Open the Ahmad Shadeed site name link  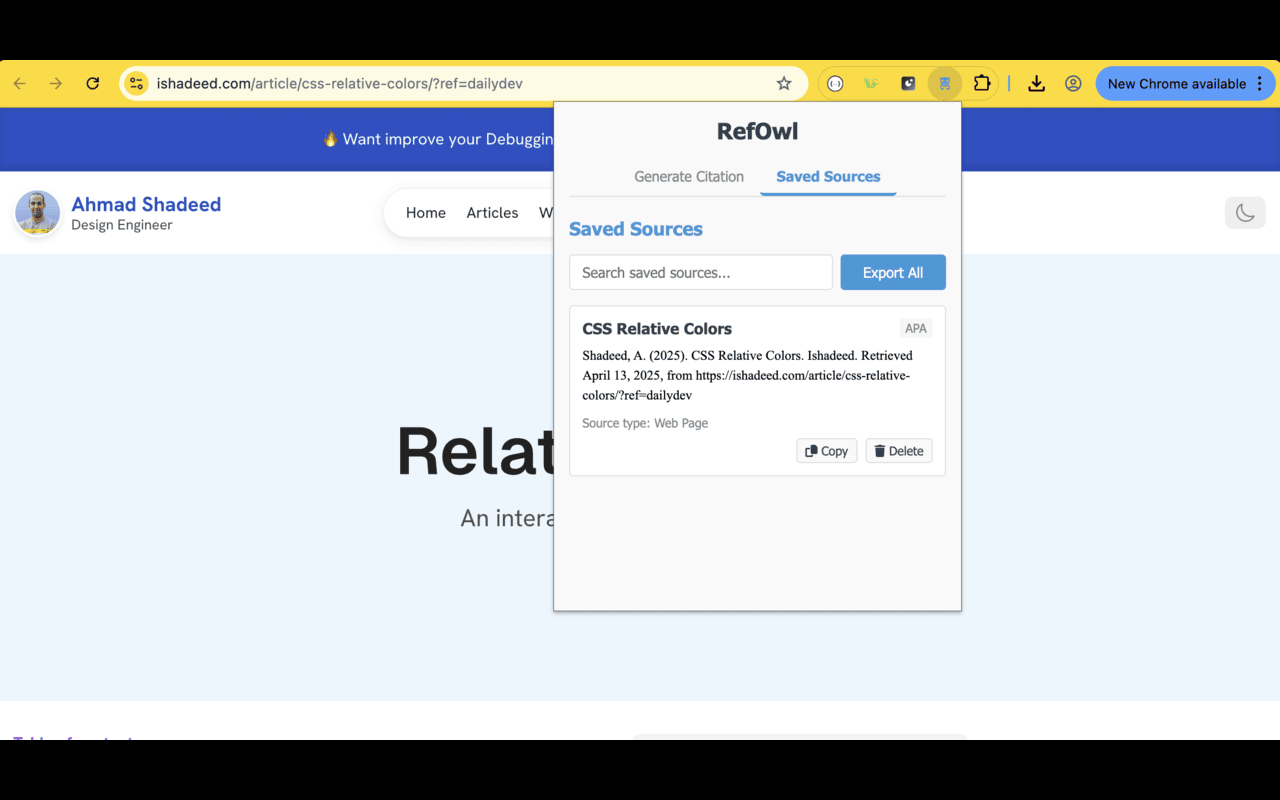click(146, 204)
